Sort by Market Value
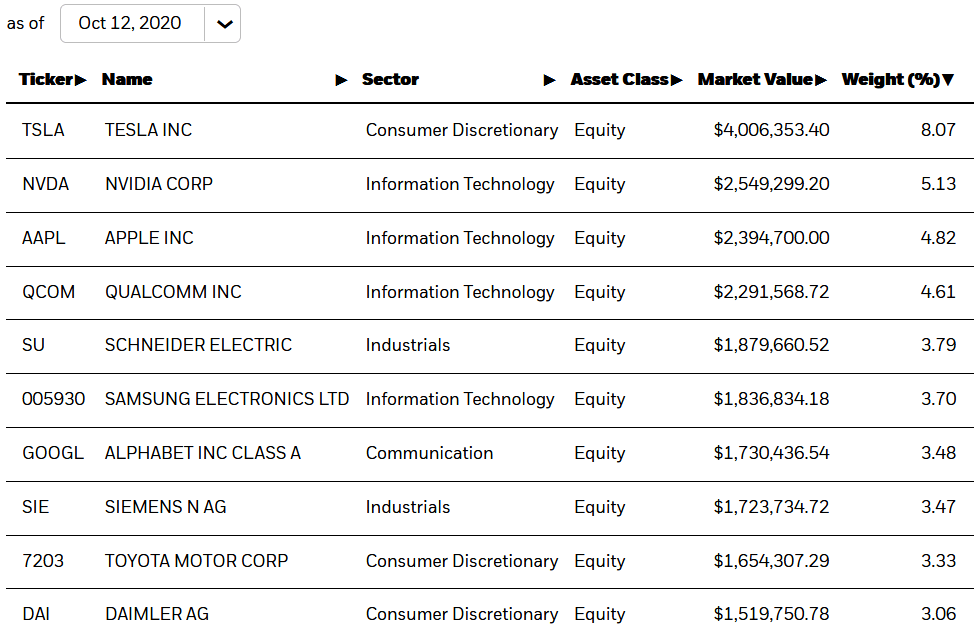974x635 pixels. pos(823,80)
